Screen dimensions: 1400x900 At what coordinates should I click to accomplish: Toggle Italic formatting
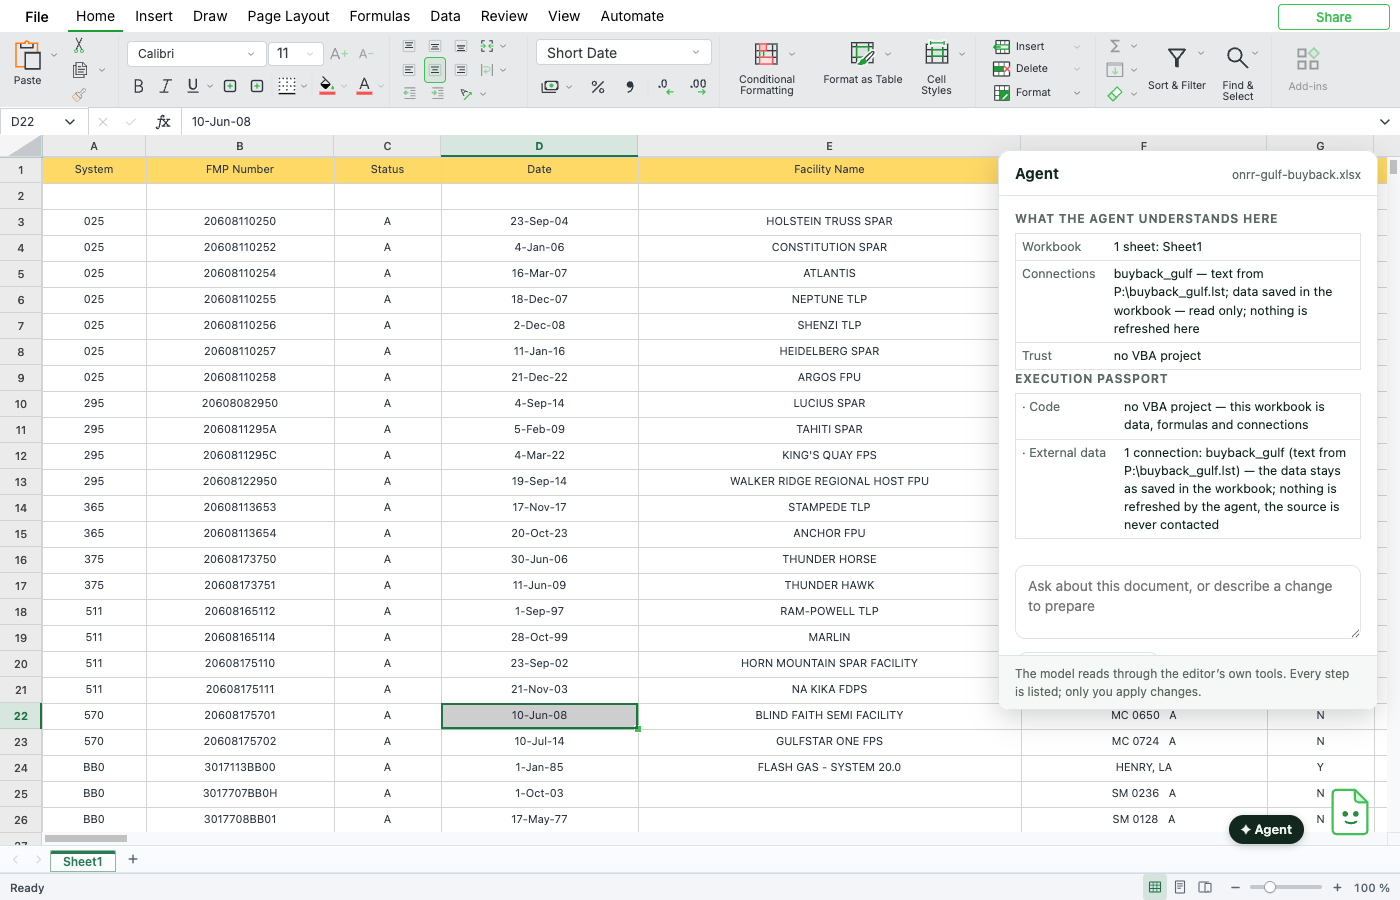[x=166, y=86]
